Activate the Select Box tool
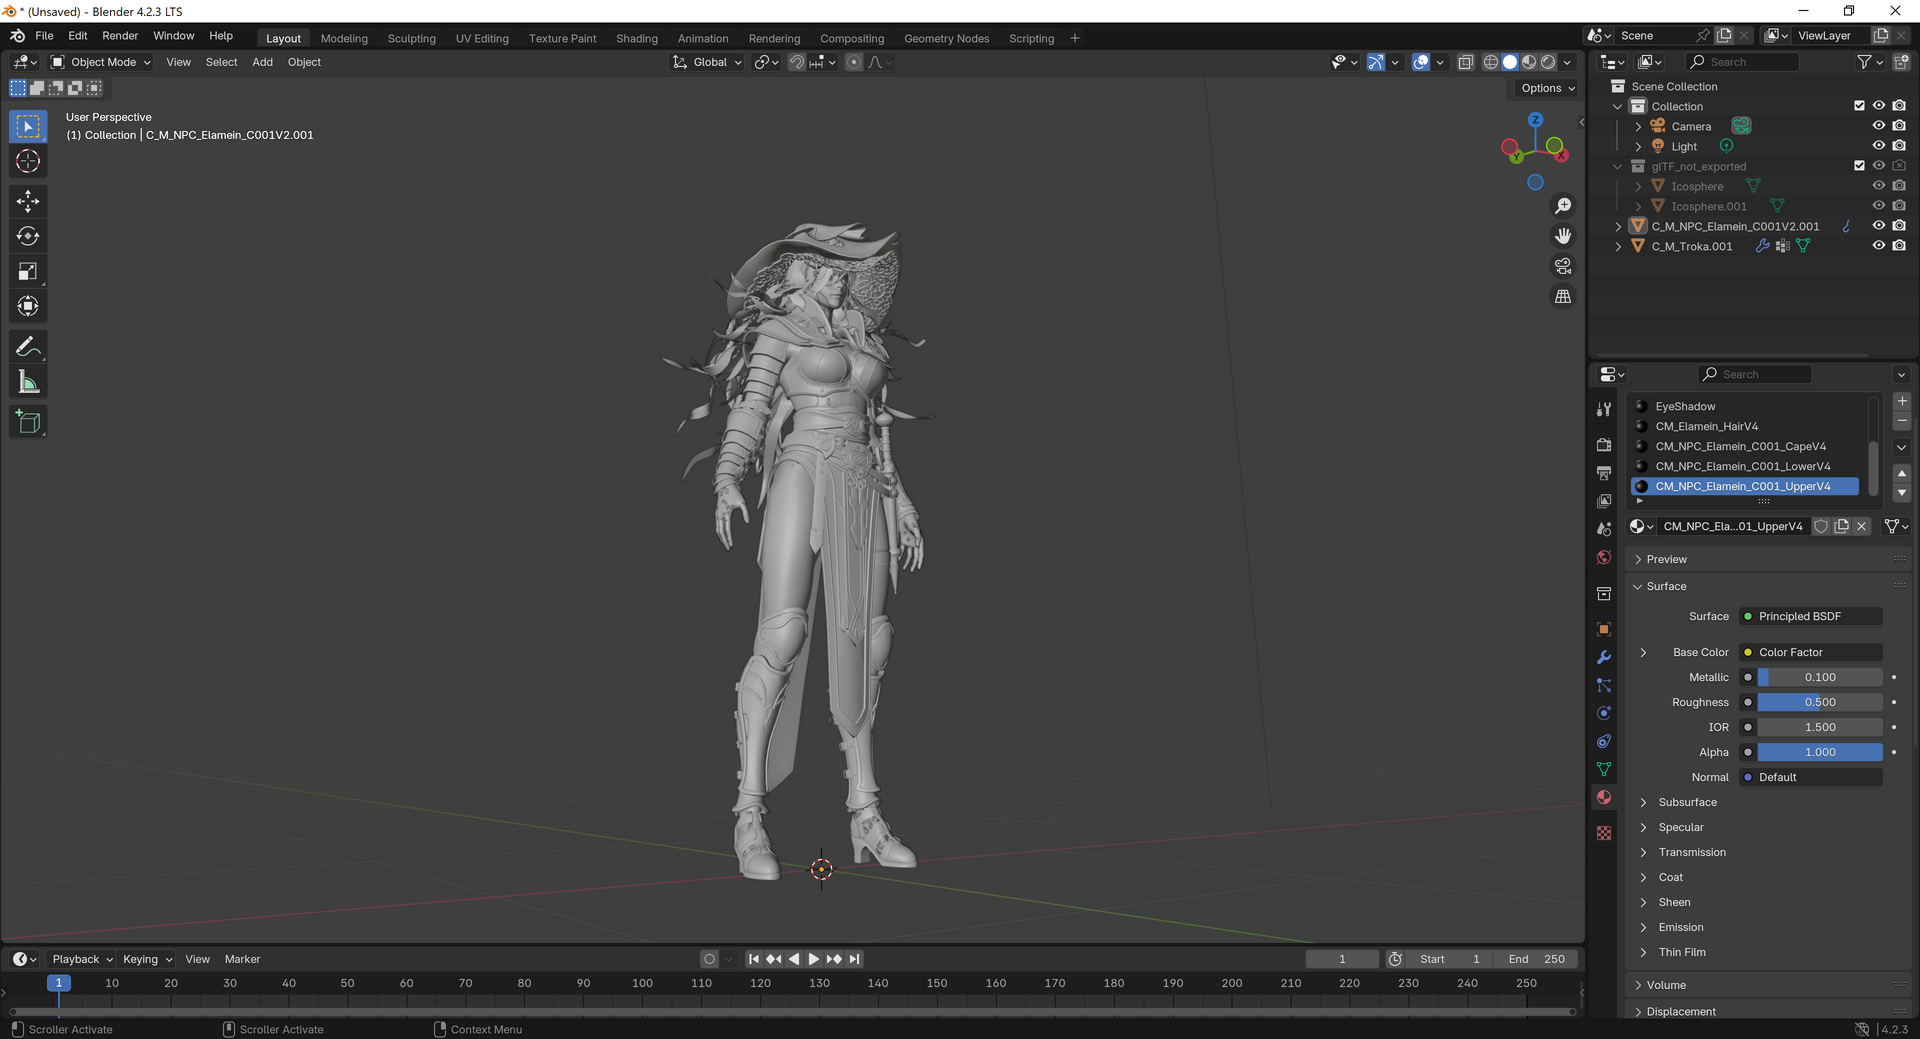The image size is (1920, 1039). [x=28, y=126]
